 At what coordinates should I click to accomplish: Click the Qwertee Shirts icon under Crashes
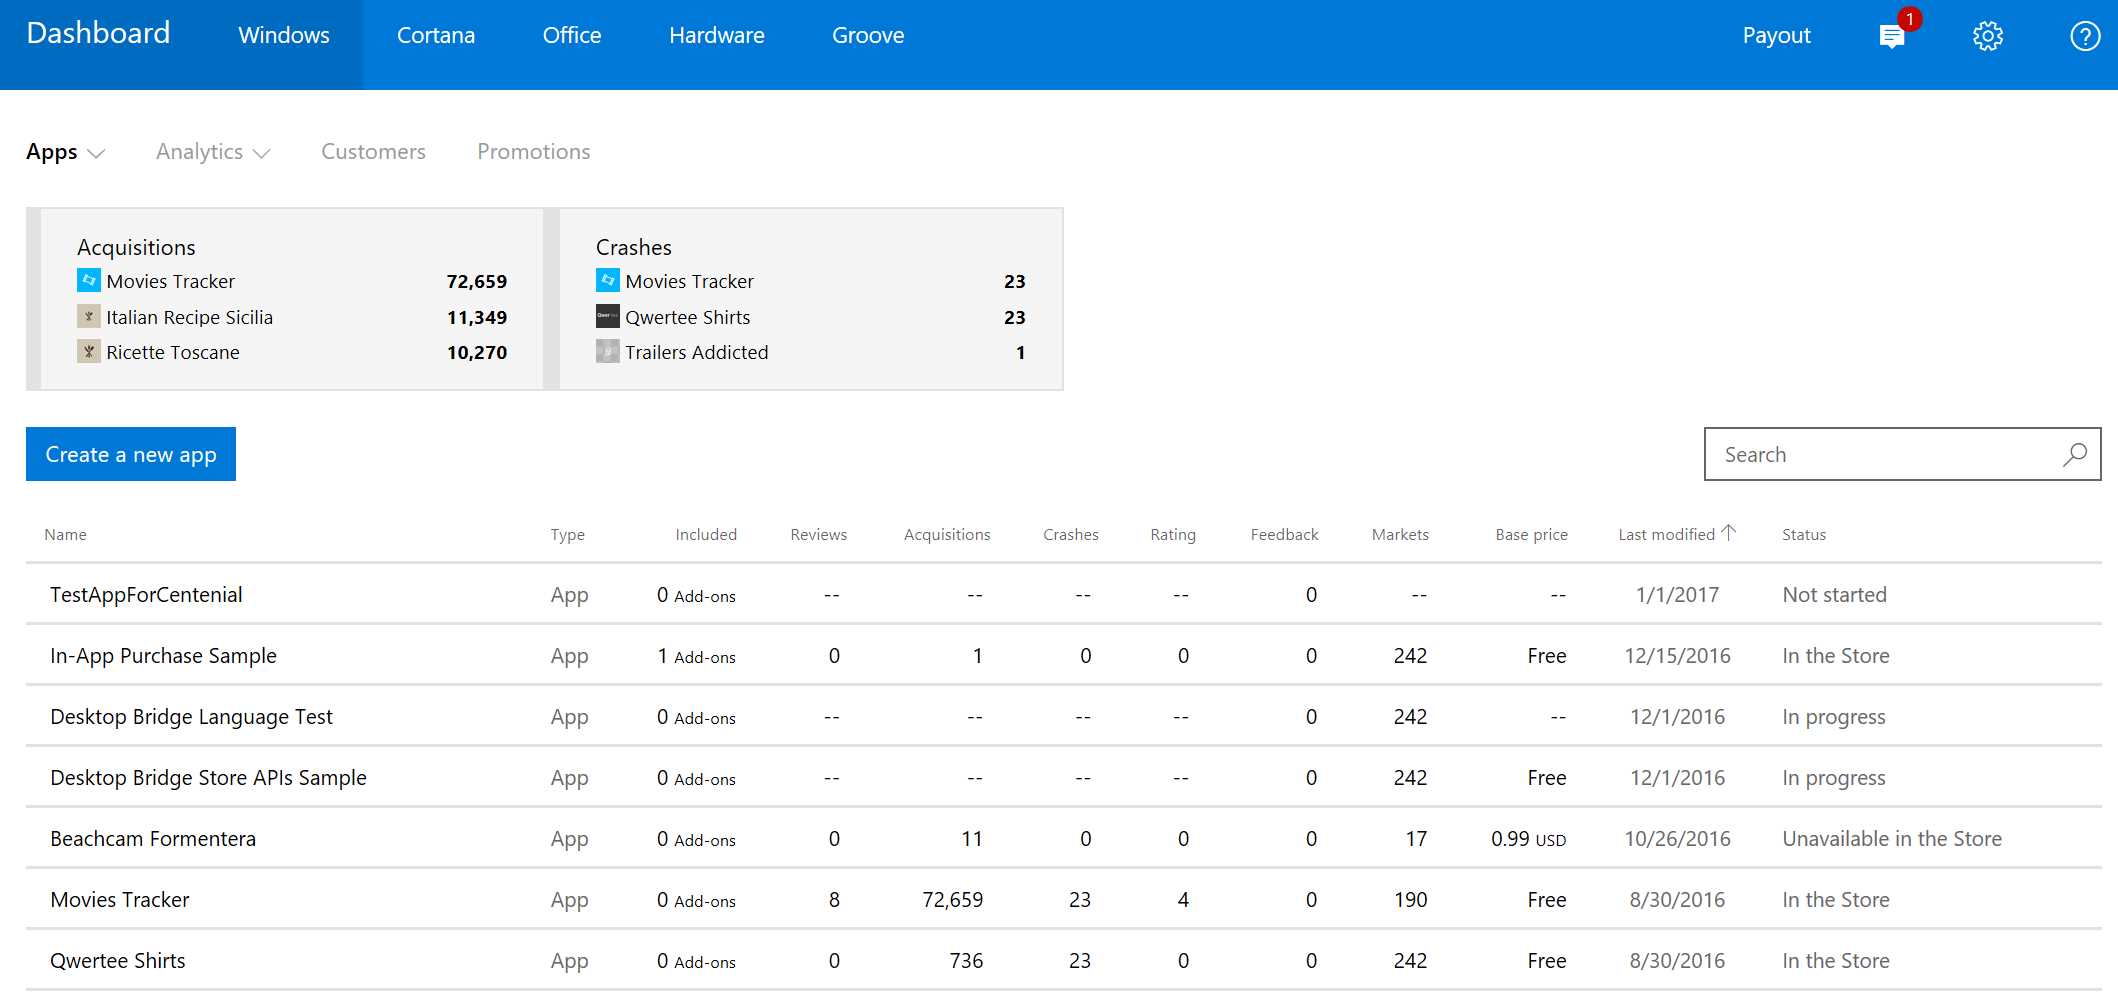tap(607, 316)
